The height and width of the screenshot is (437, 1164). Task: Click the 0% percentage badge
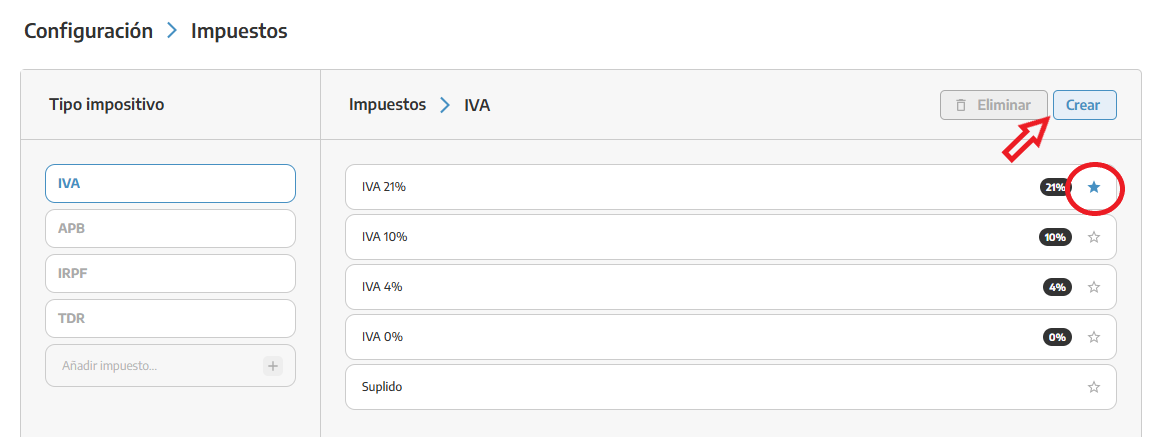[x=1057, y=337]
